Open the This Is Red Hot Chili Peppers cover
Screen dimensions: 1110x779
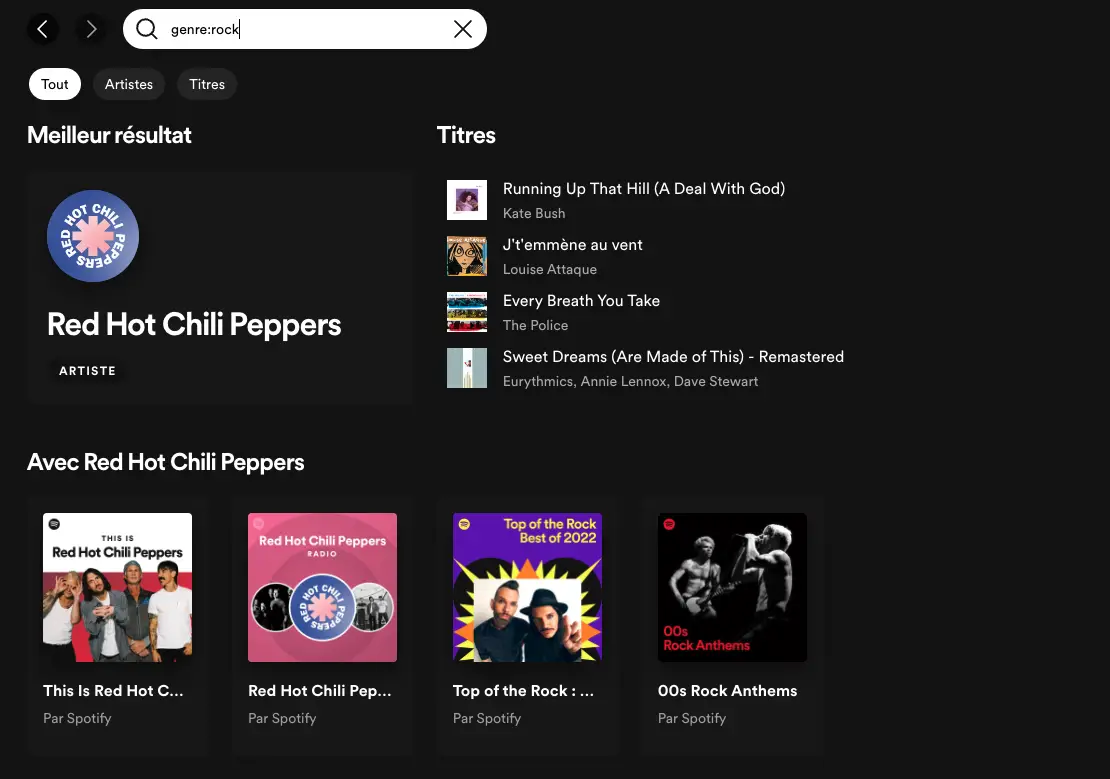coord(118,587)
